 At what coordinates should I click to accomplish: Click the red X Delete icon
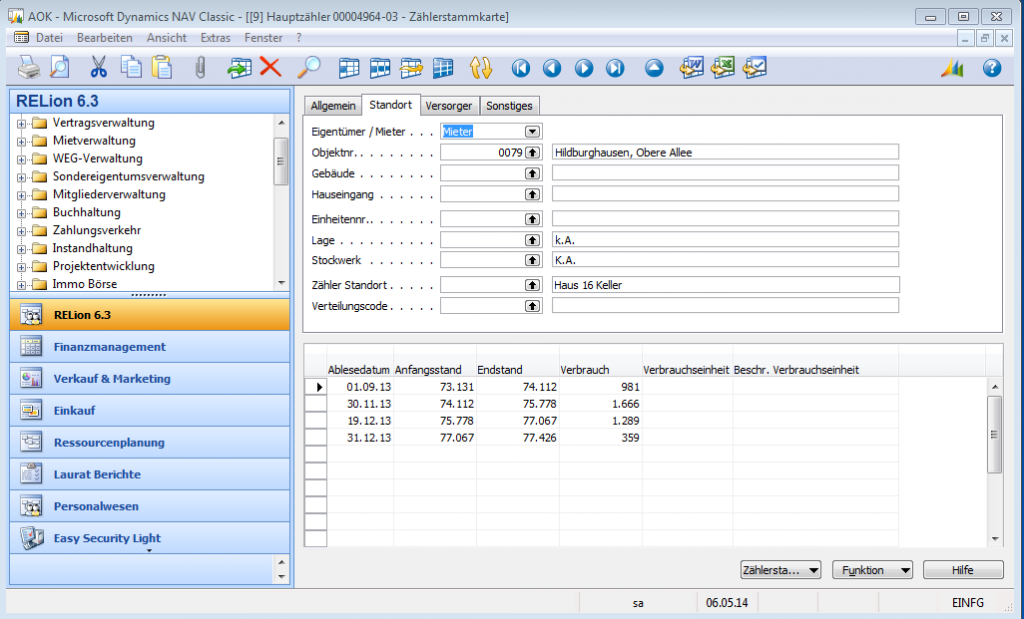point(270,67)
